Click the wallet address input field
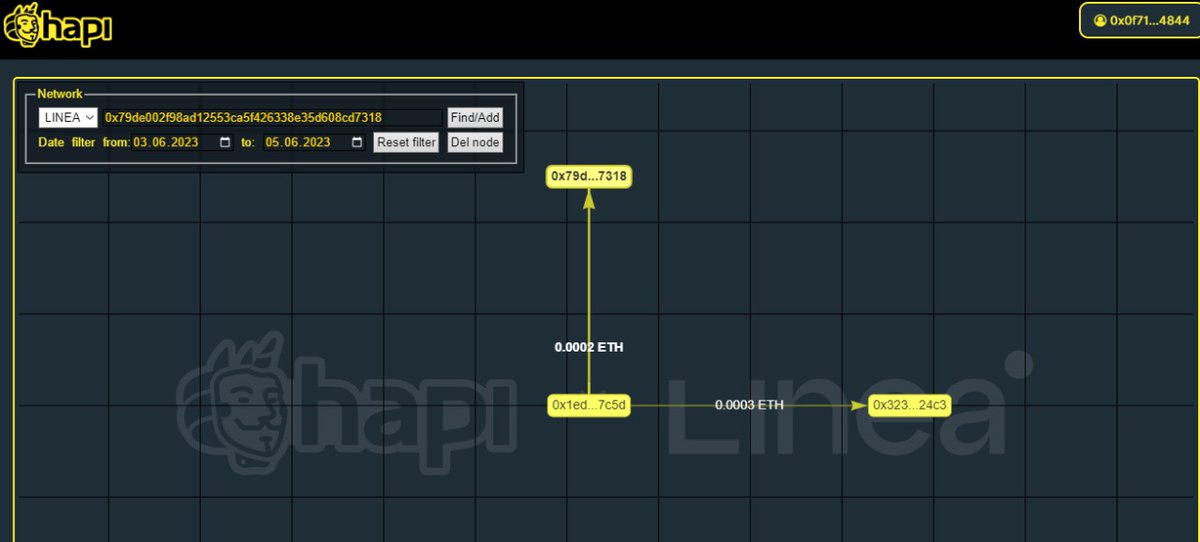 [x=272, y=118]
